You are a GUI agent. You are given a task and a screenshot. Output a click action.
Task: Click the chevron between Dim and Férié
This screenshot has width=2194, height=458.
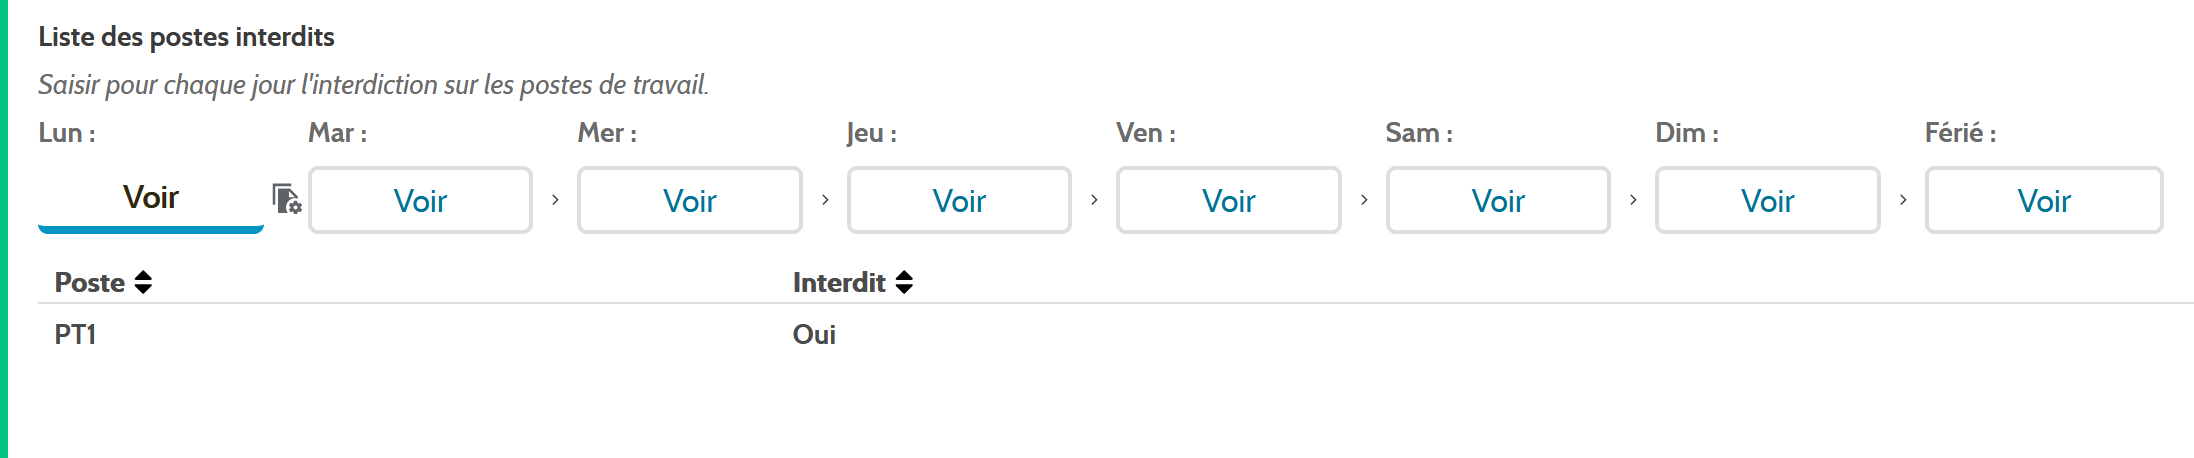(x=1903, y=200)
